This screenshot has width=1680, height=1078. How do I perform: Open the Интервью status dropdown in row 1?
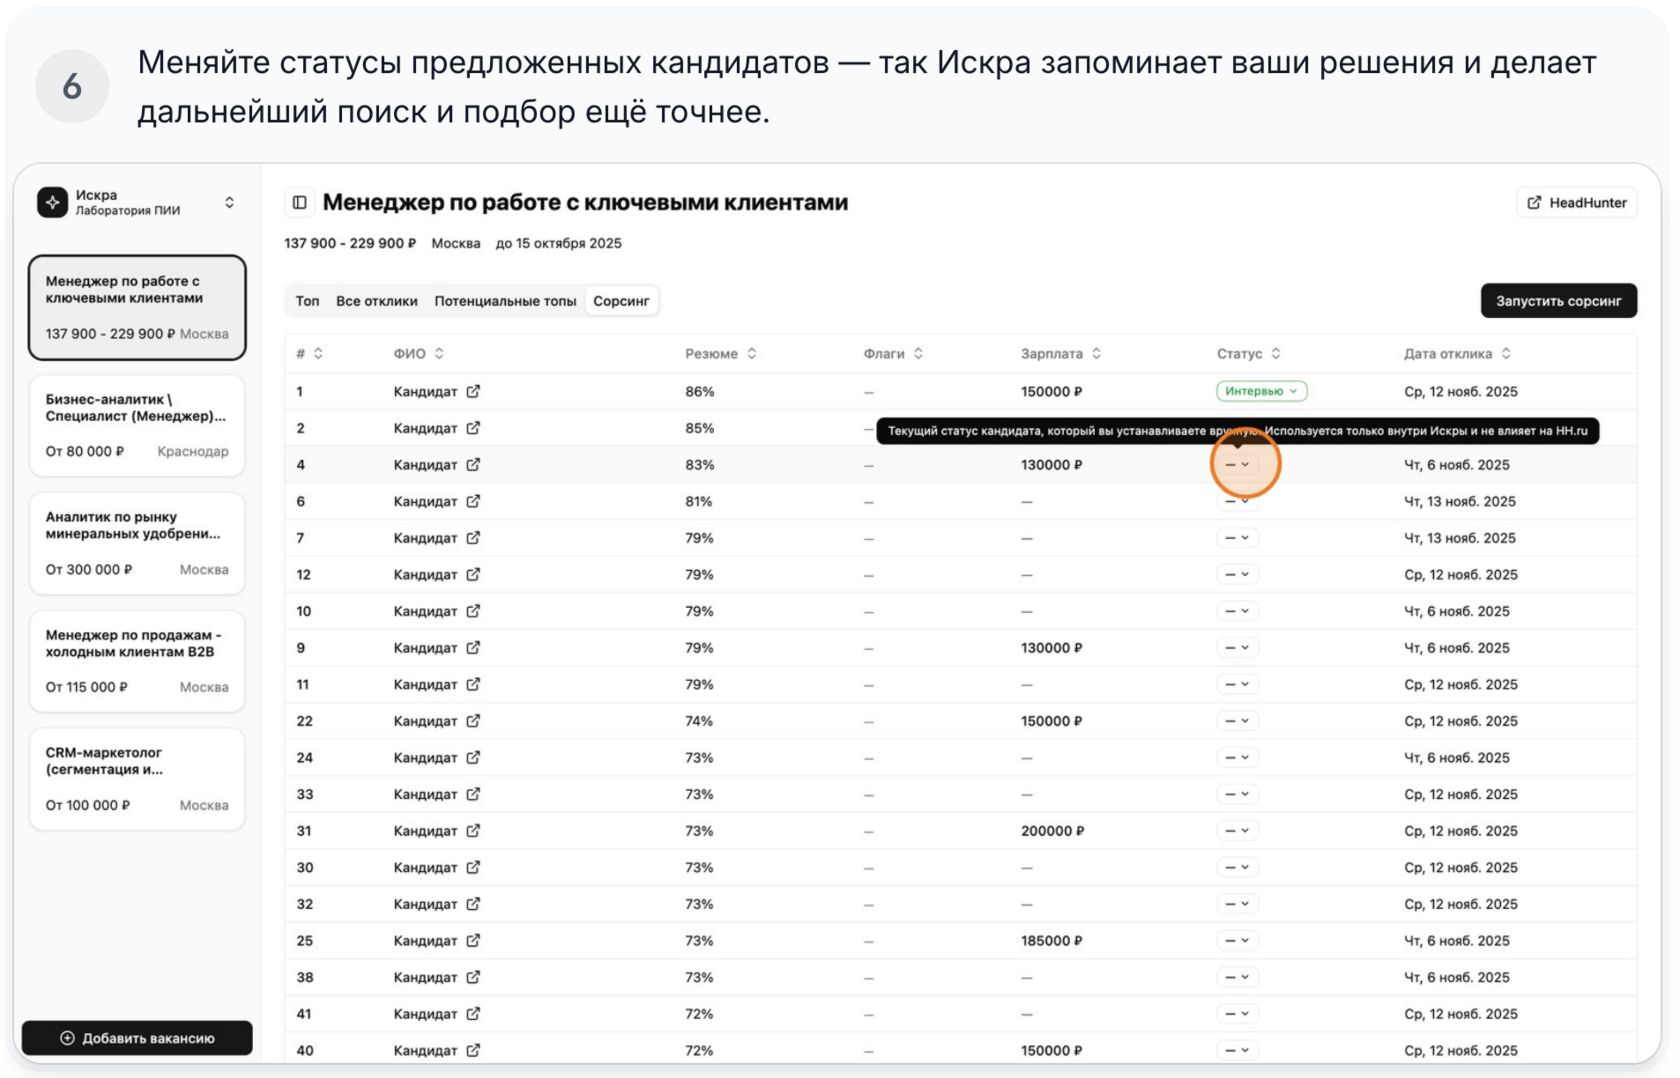1261,391
